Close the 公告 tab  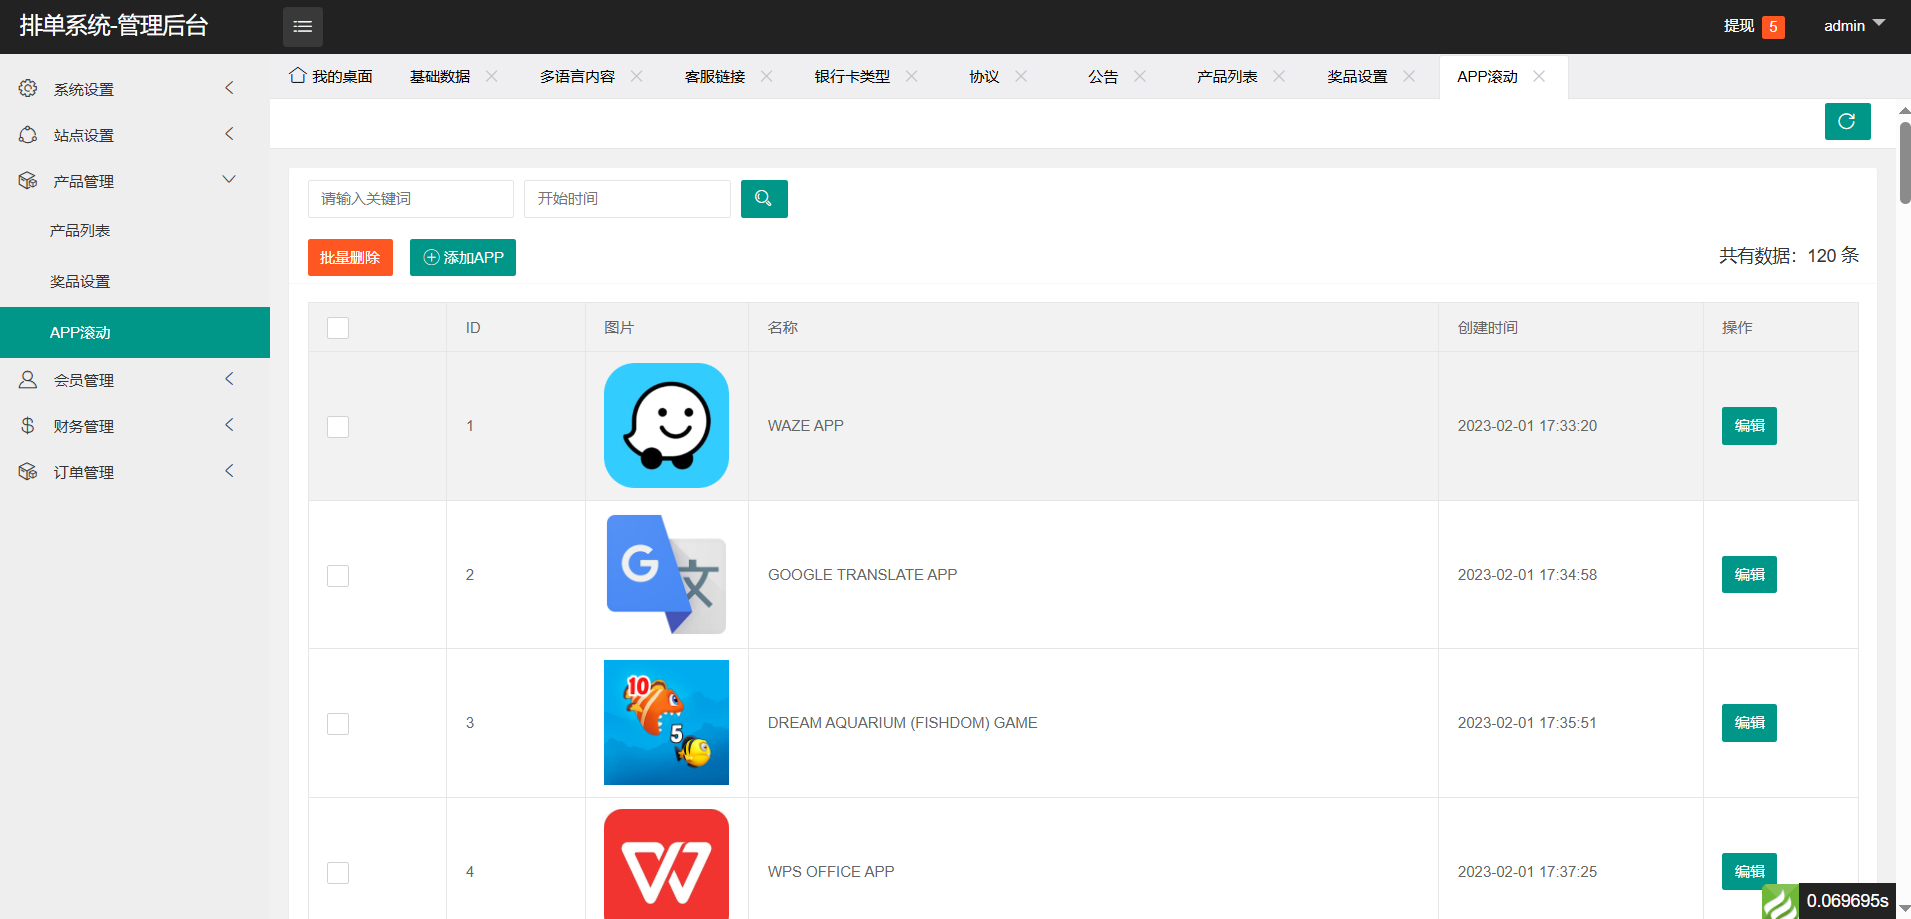pyautogui.click(x=1139, y=76)
